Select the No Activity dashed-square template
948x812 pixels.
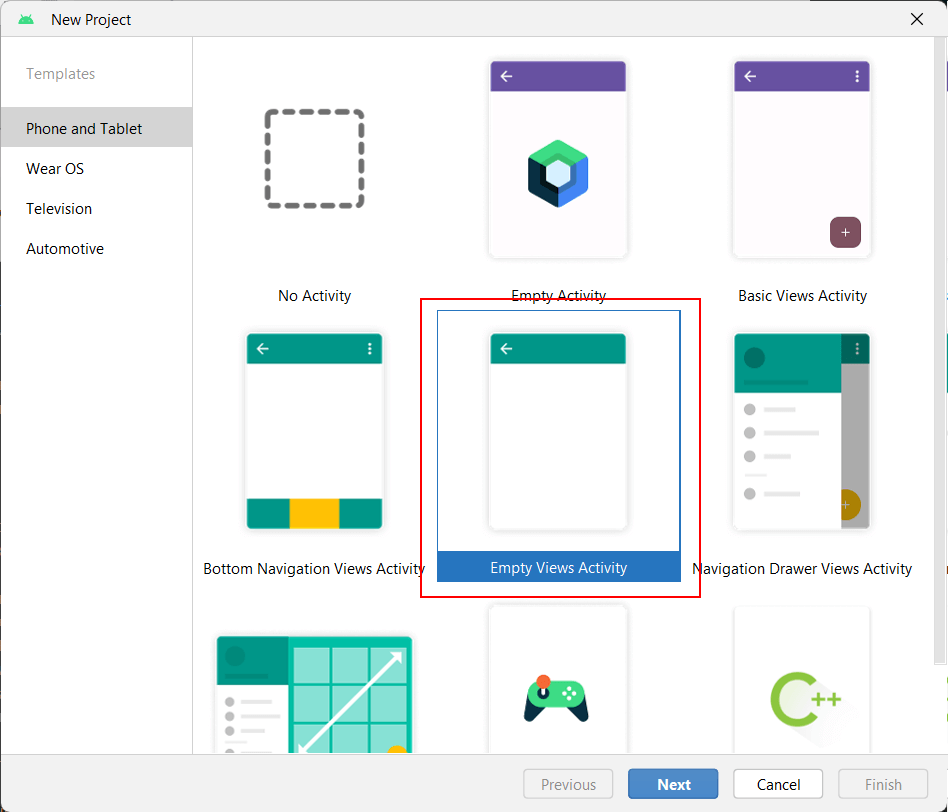pos(314,159)
